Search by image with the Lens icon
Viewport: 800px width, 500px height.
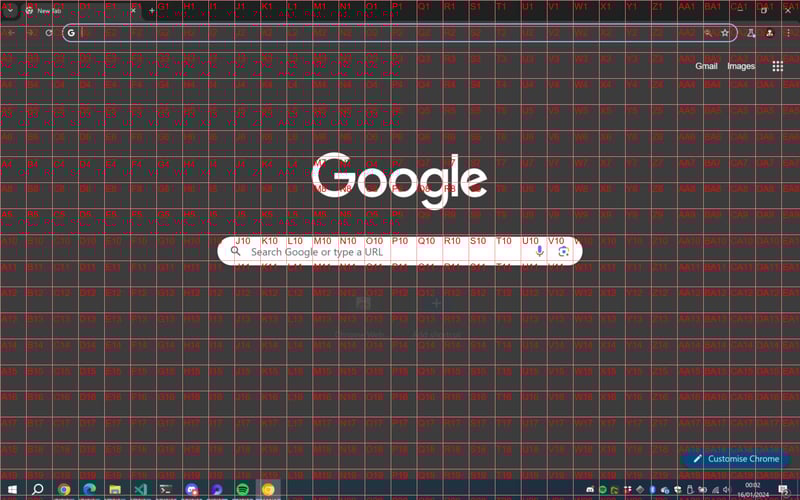pos(563,251)
